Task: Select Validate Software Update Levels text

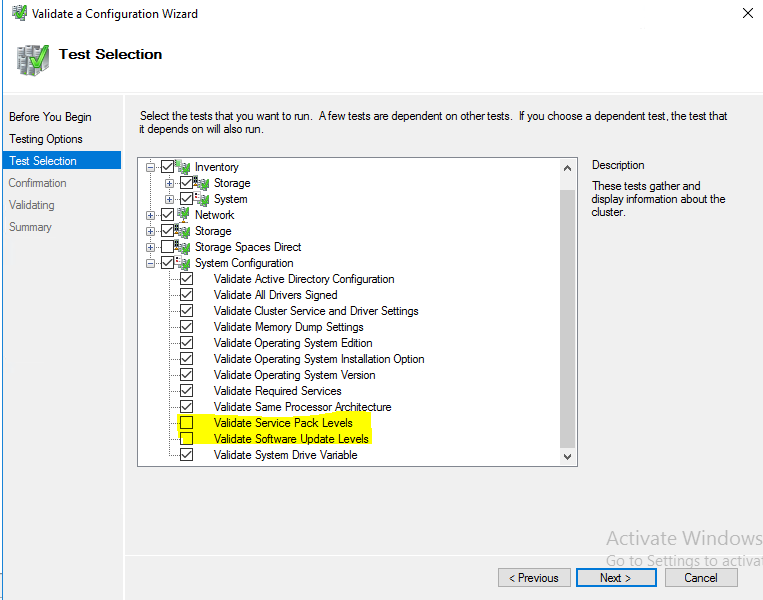Action: [x=291, y=438]
